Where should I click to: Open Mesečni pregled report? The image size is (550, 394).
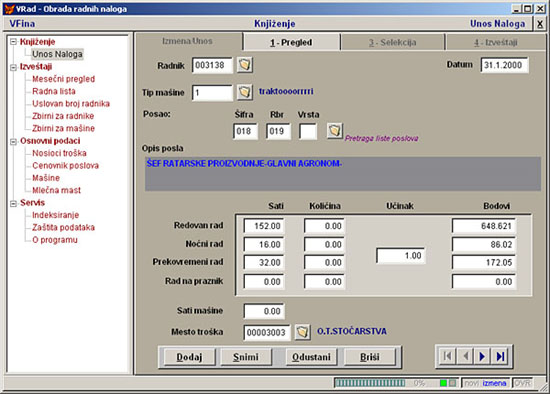tap(63, 79)
